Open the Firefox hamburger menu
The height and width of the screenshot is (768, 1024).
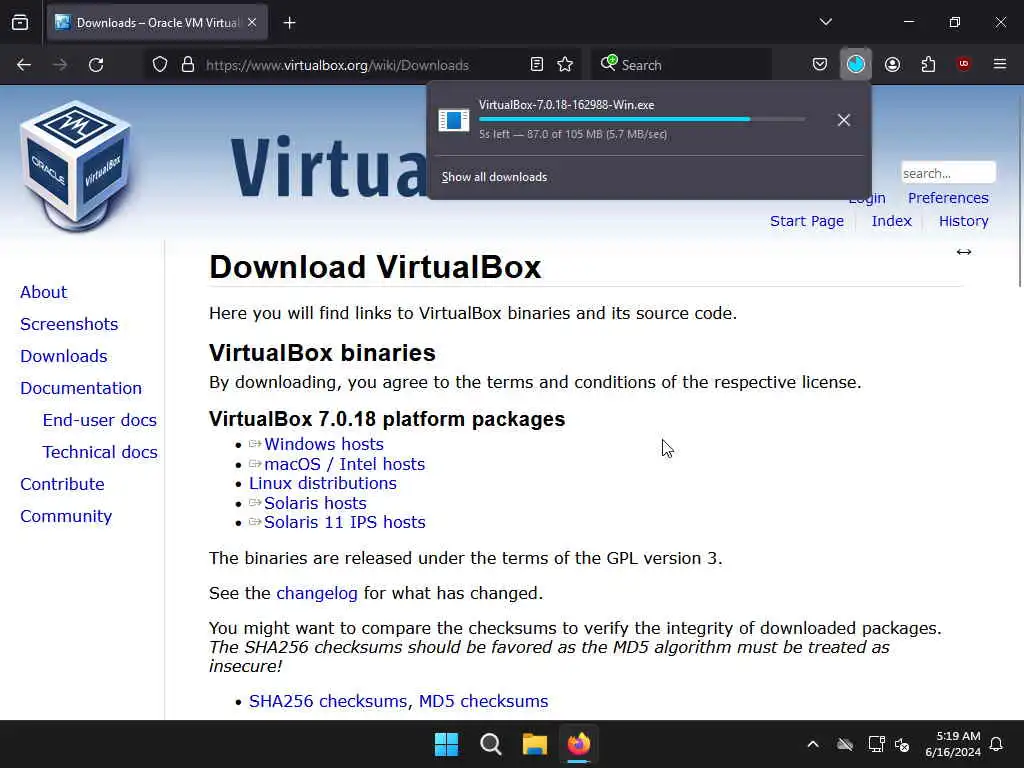coord(1000,64)
